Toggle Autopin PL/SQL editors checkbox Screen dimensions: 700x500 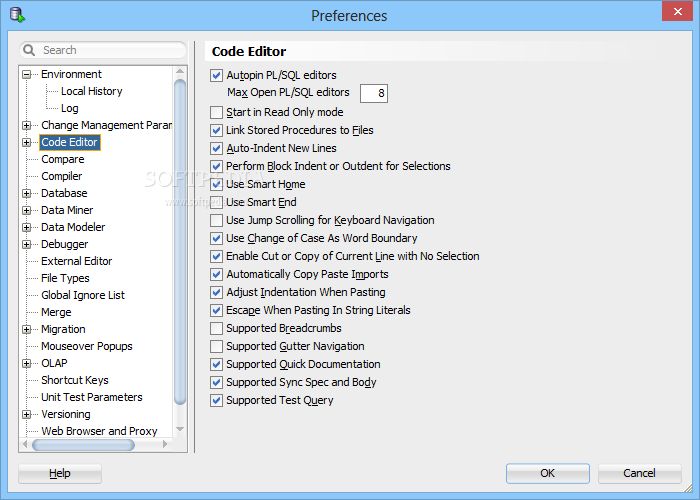(217, 75)
